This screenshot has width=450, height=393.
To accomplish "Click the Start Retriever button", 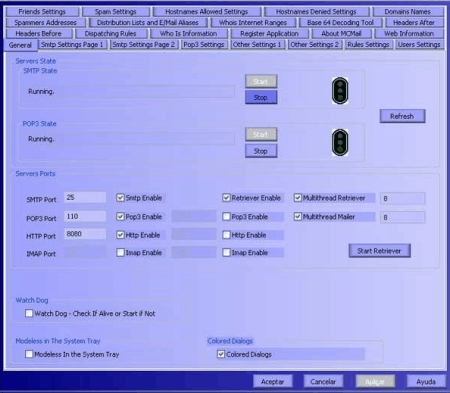I will coord(379,251).
